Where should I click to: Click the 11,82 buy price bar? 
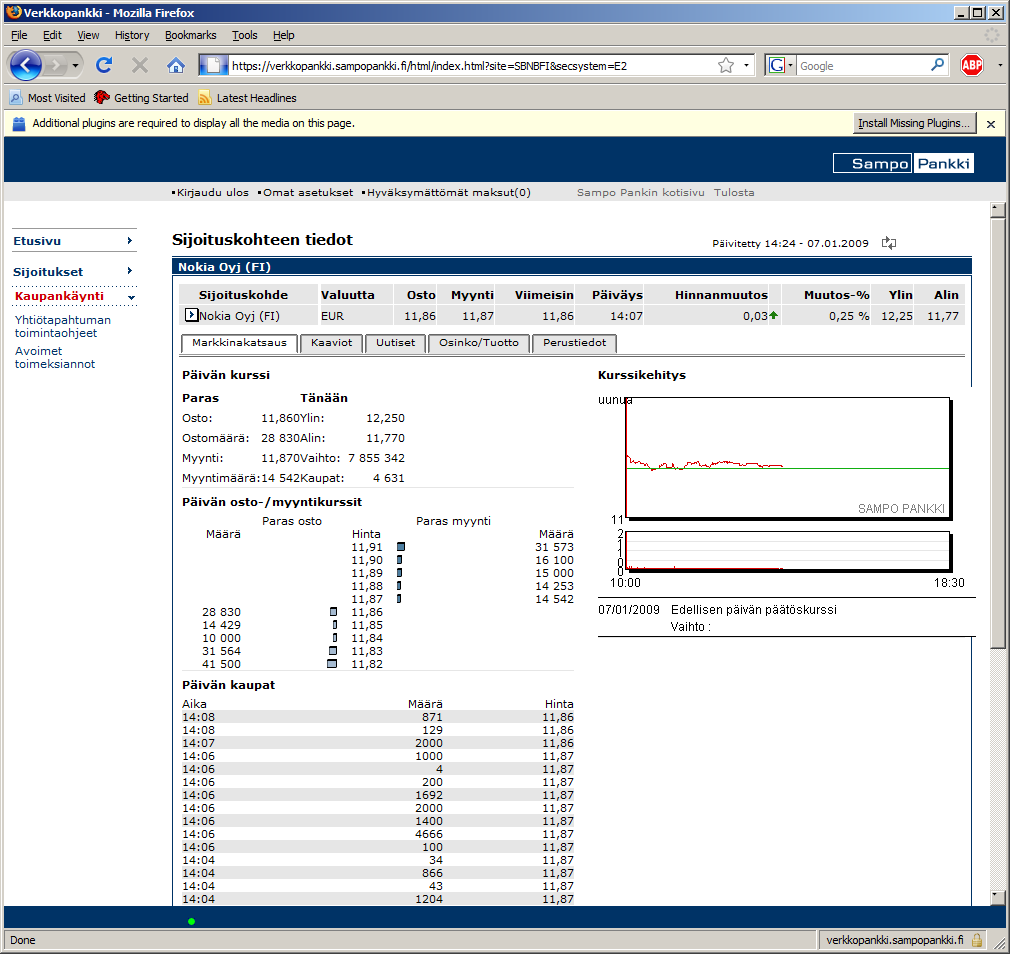tap(332, 664)
